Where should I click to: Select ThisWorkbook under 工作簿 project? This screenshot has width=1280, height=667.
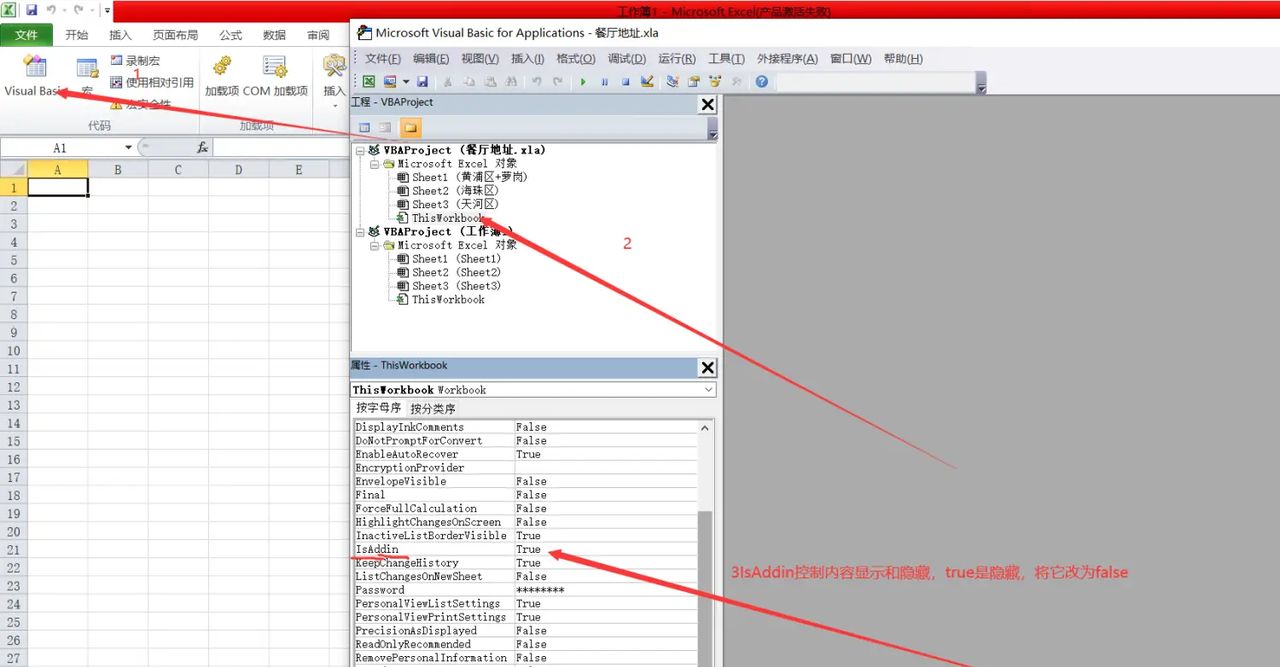coord(440,299)
